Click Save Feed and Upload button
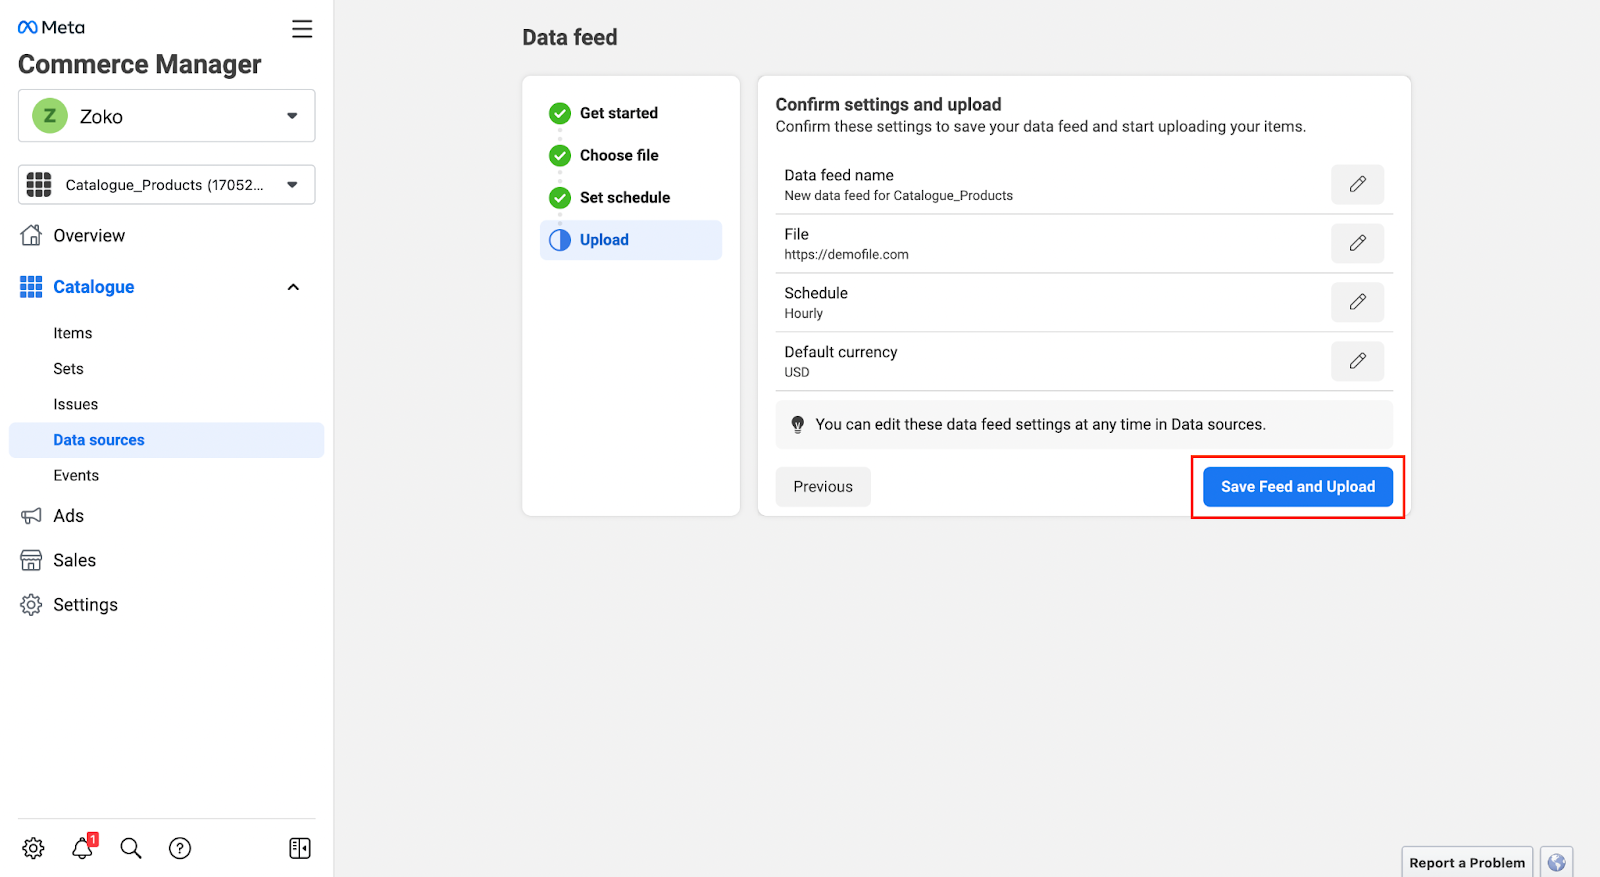Screen dimensions: 1600x877 [1298, 487]
